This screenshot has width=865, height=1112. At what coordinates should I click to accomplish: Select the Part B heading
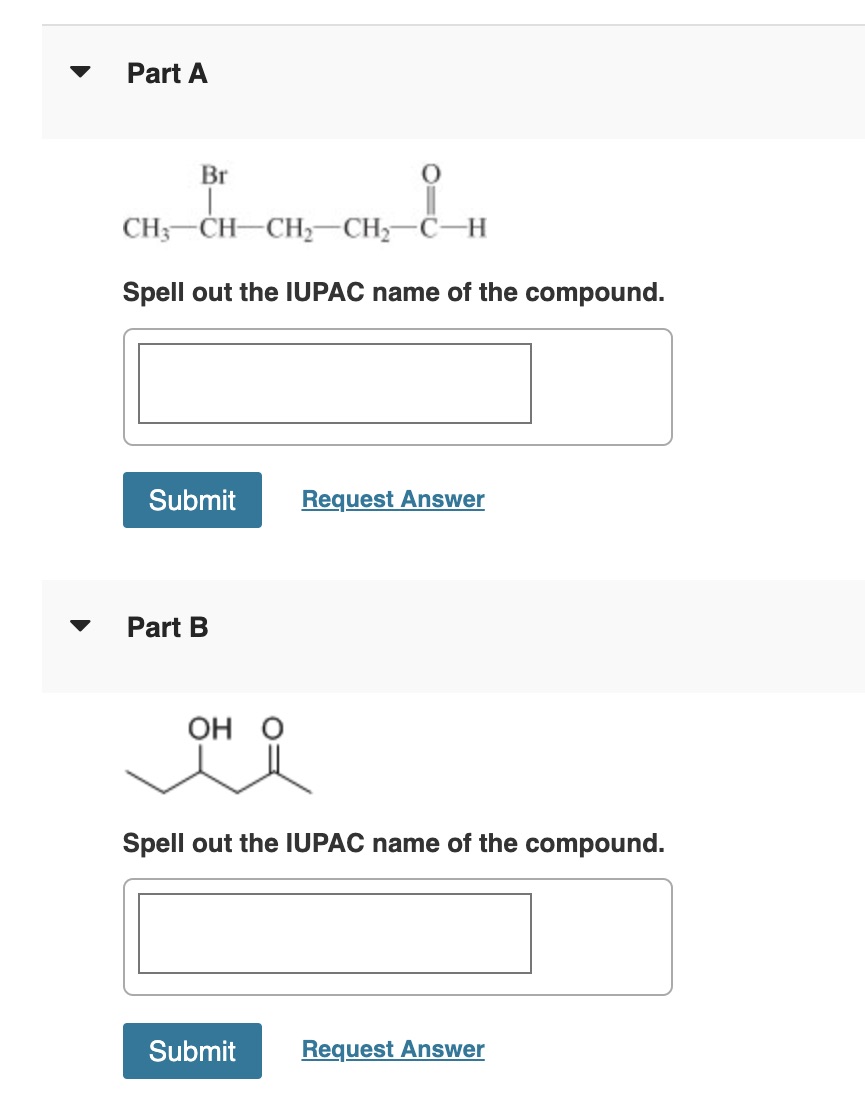tap(166, 627)
